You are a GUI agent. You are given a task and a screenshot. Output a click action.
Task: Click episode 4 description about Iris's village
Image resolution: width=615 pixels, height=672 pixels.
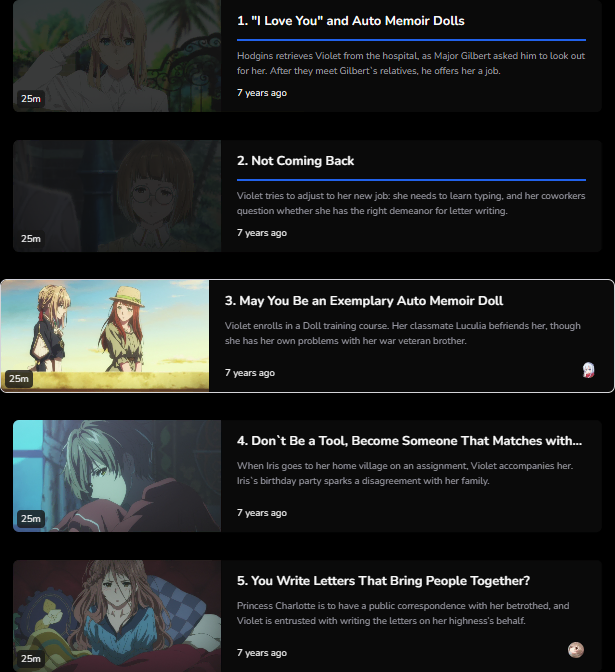[405, 473]
